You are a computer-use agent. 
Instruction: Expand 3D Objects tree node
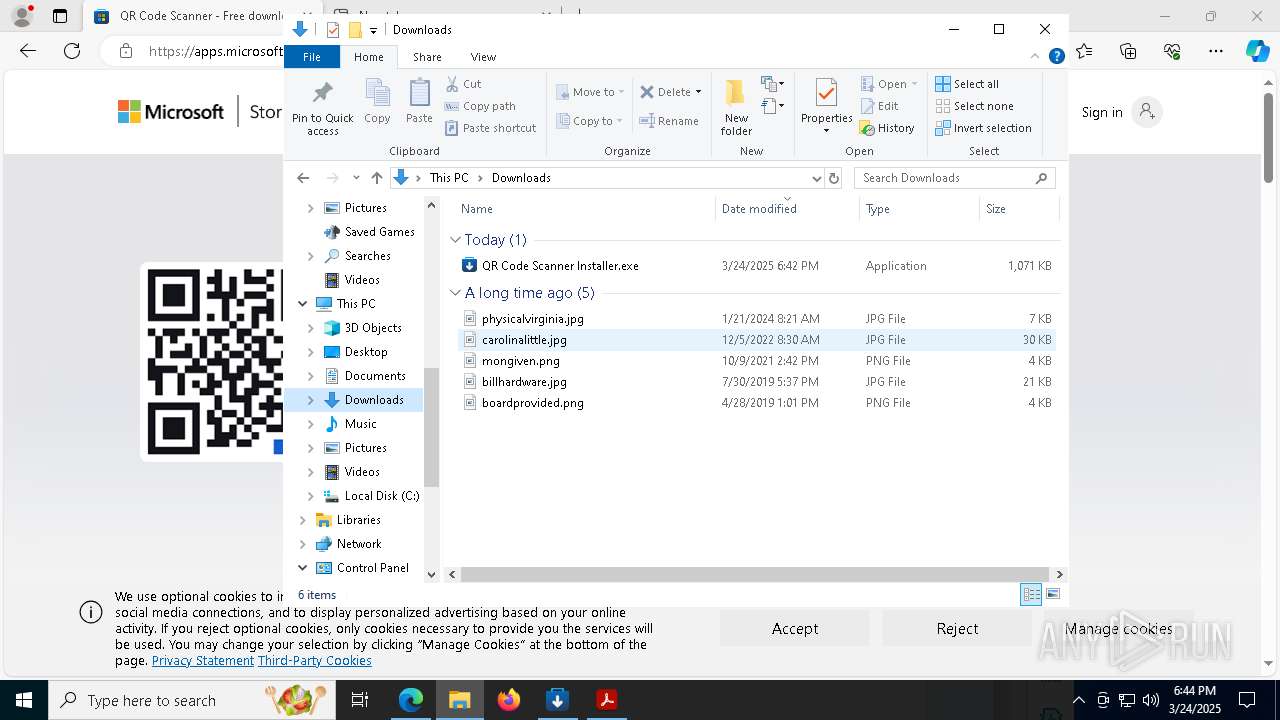tap(311, 328)
